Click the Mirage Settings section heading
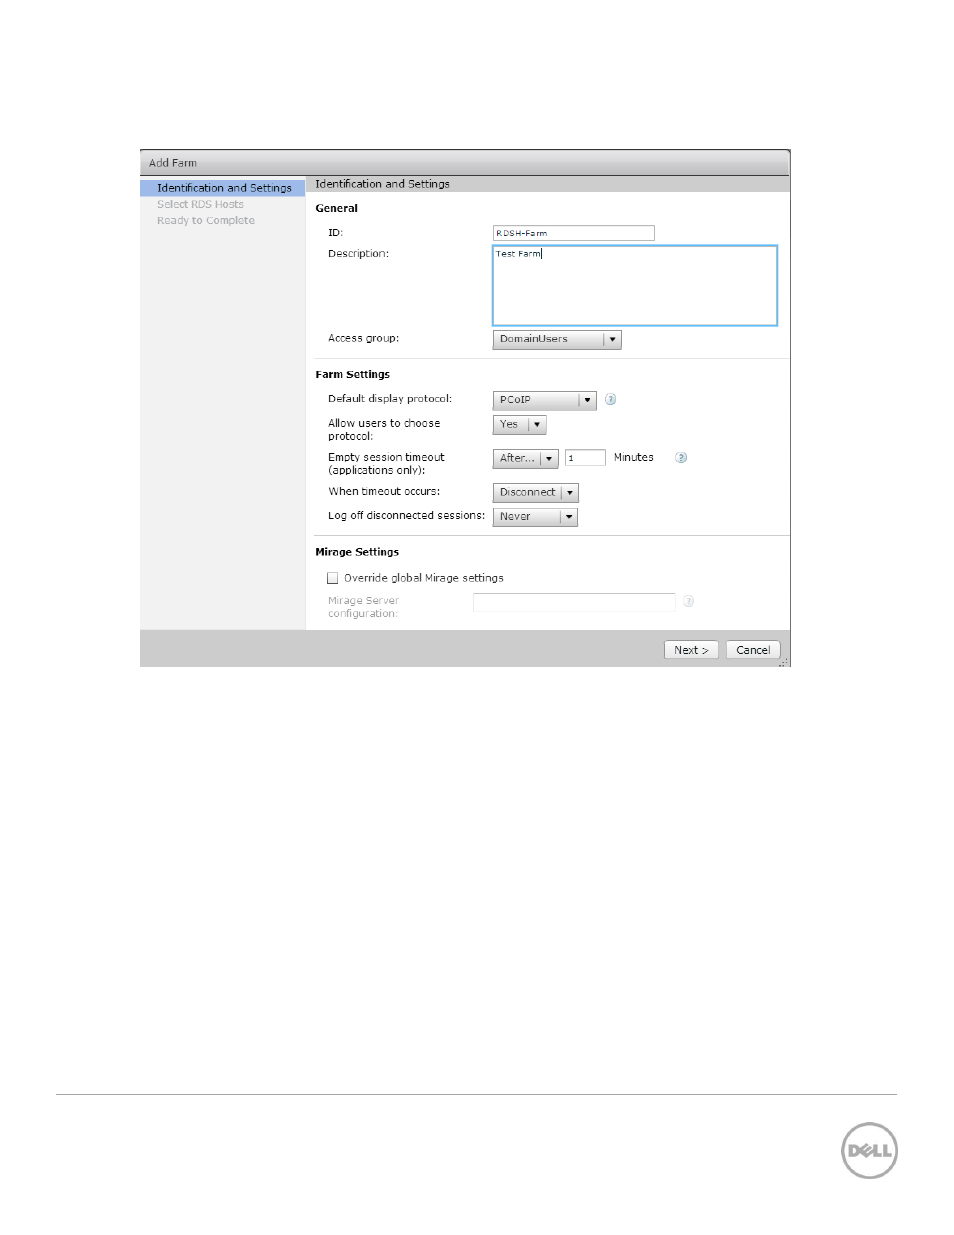 (357, 552)
